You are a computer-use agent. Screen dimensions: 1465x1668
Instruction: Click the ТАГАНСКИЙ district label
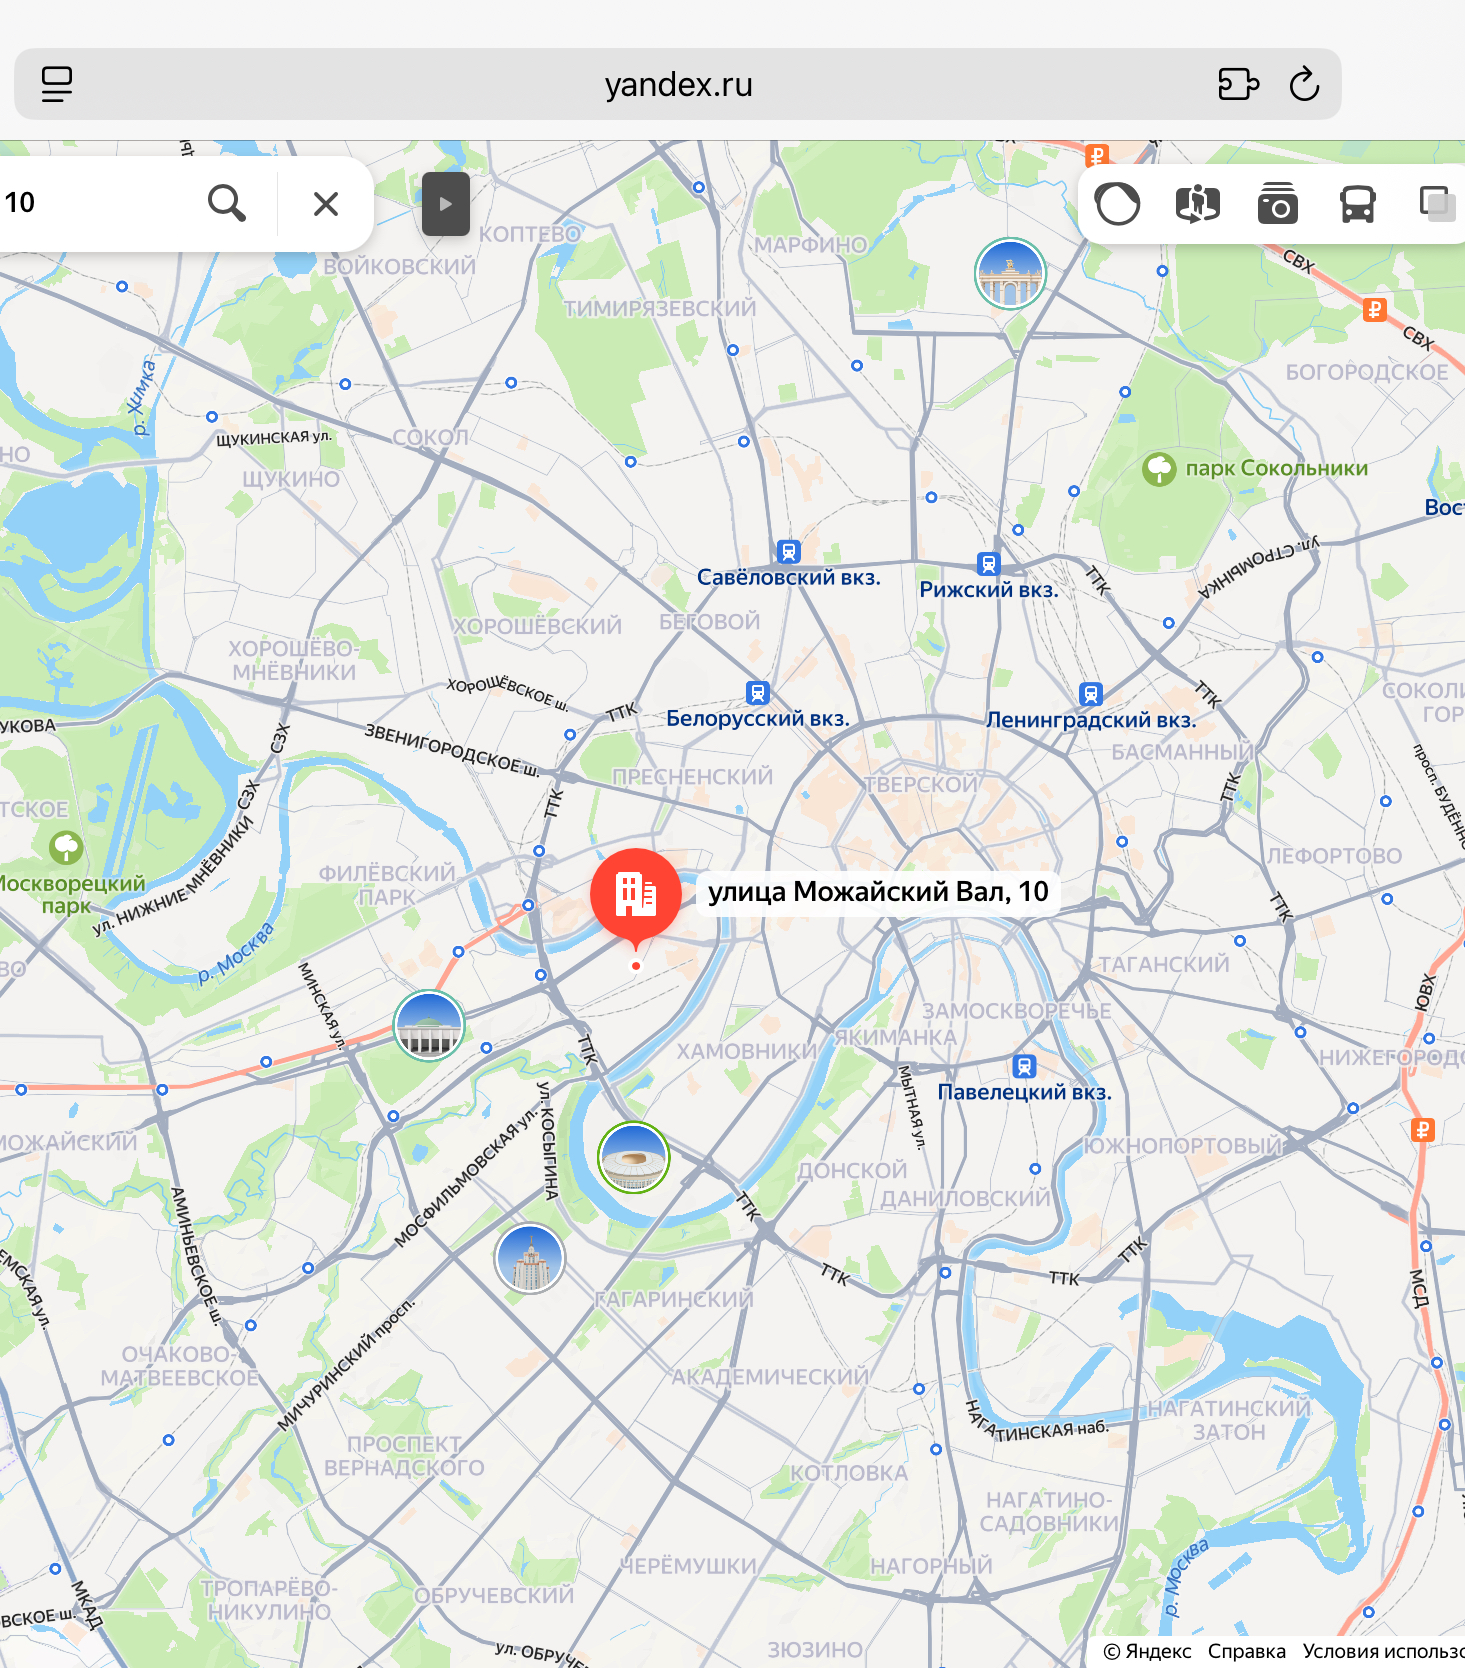point(1164,965)
